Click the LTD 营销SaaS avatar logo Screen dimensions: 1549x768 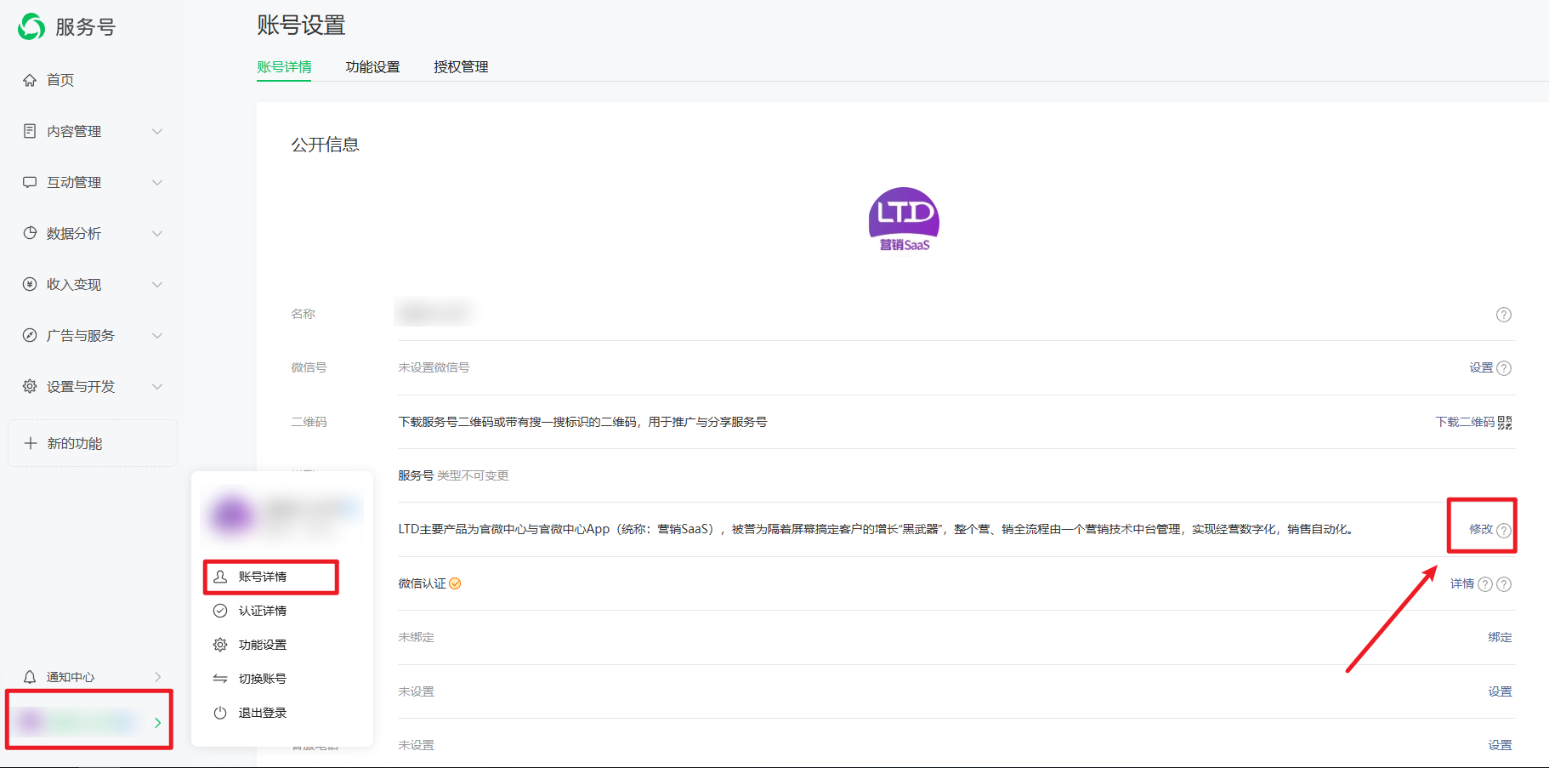[x=903, y=219]
